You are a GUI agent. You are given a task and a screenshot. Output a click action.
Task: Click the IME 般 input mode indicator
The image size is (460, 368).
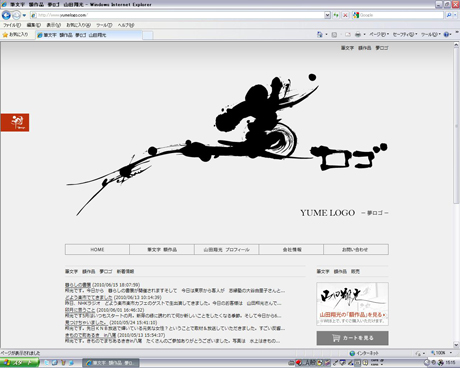pyautogui.click(x=313, y=363)
